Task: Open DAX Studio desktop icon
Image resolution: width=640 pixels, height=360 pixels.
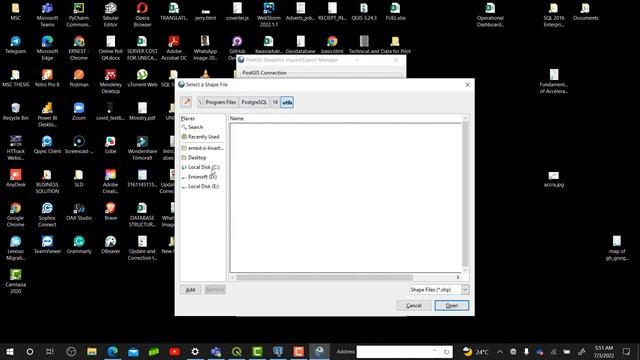Action: [79, 212]
